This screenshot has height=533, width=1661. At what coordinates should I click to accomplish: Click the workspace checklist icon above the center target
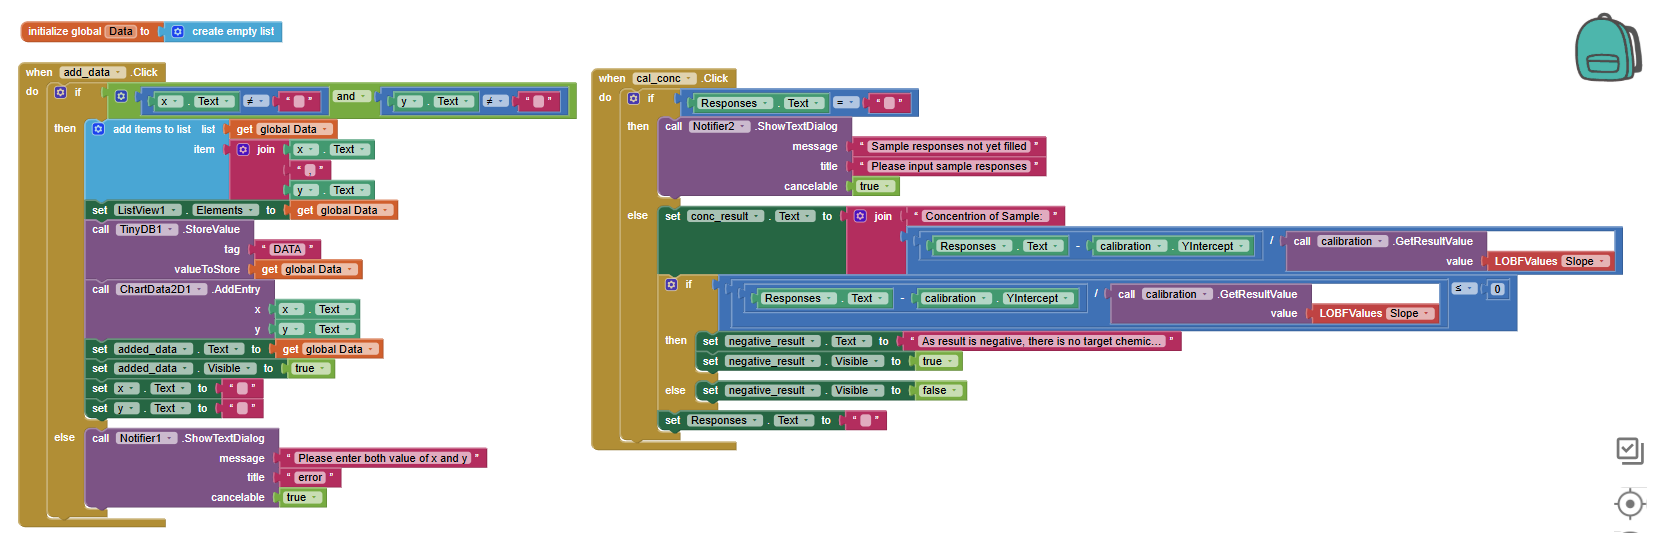coord(1630,451)
